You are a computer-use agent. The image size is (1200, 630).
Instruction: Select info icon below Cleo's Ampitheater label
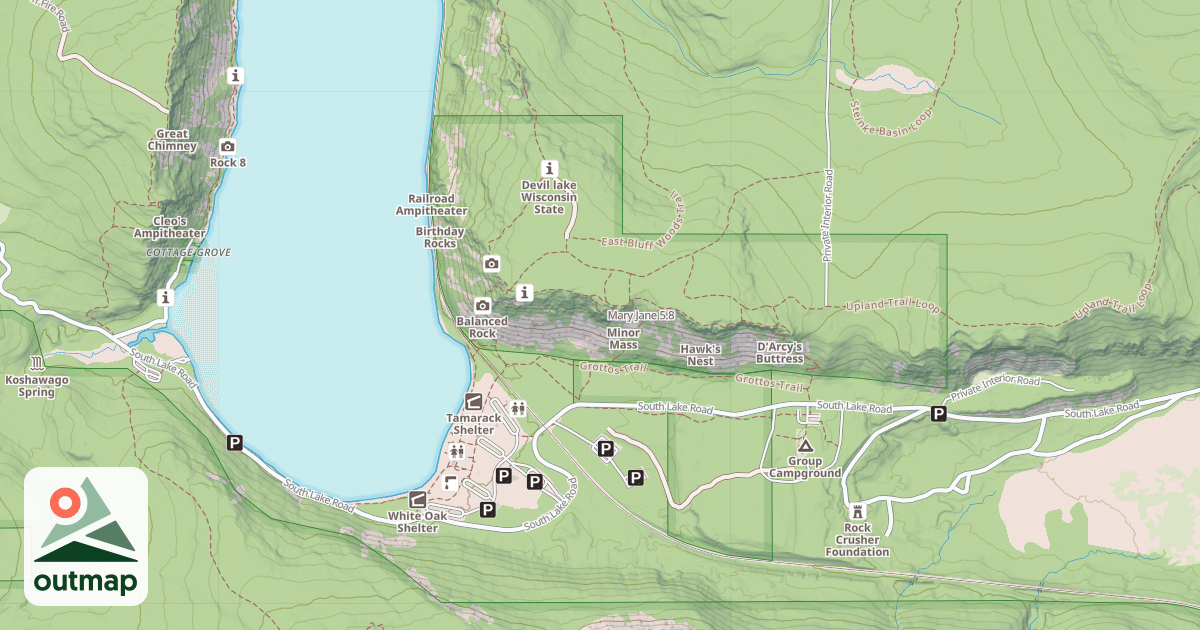coord(165,297)
